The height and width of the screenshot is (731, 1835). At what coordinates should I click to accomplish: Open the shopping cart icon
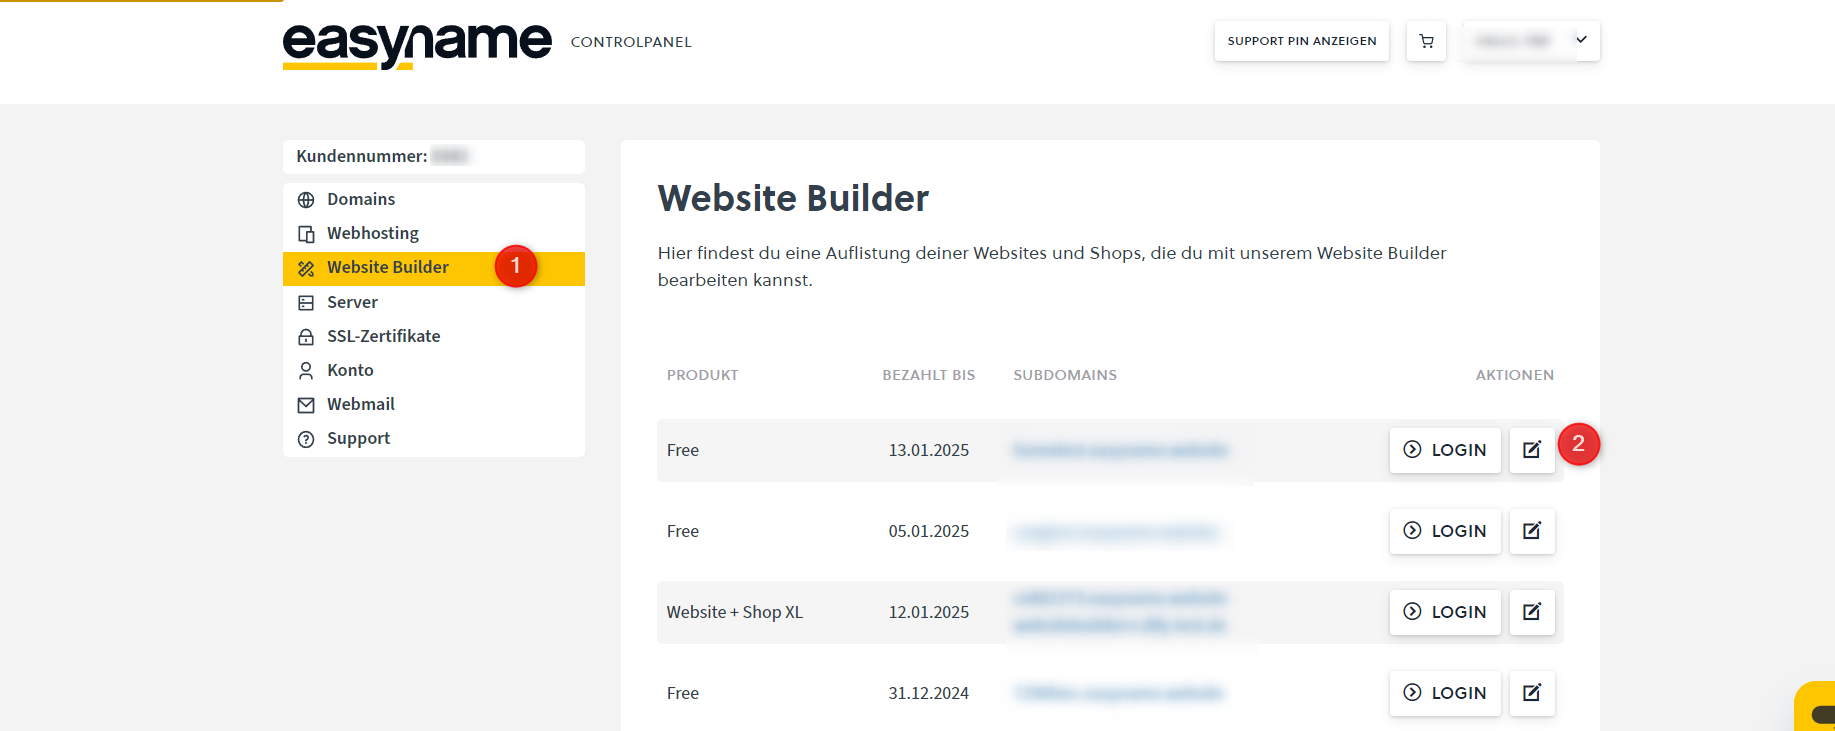[1426, 41]
